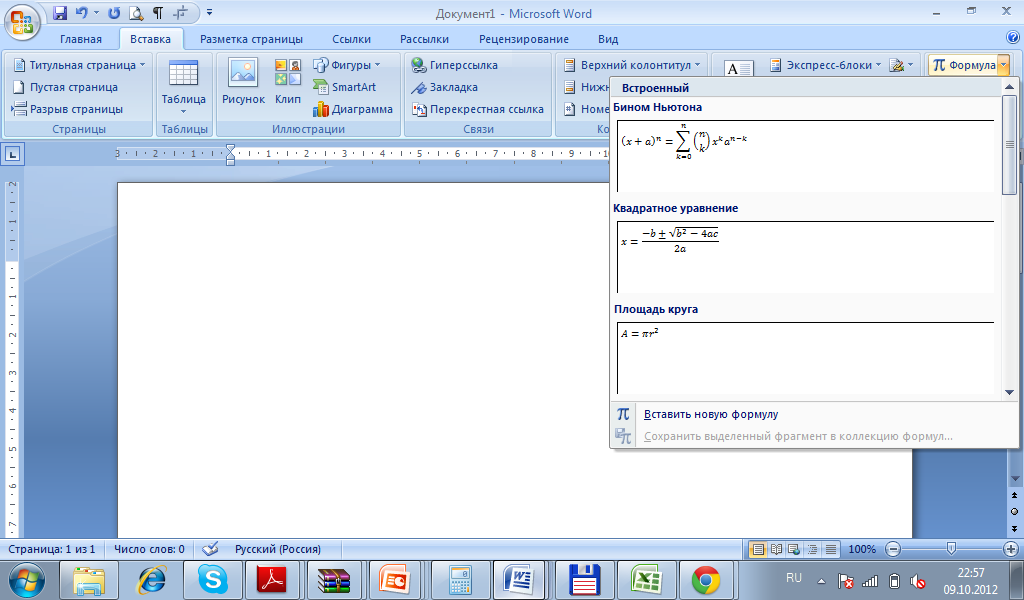
Task: Insert the Площадь круга formula preview
Action: click(x=805, y=358)
